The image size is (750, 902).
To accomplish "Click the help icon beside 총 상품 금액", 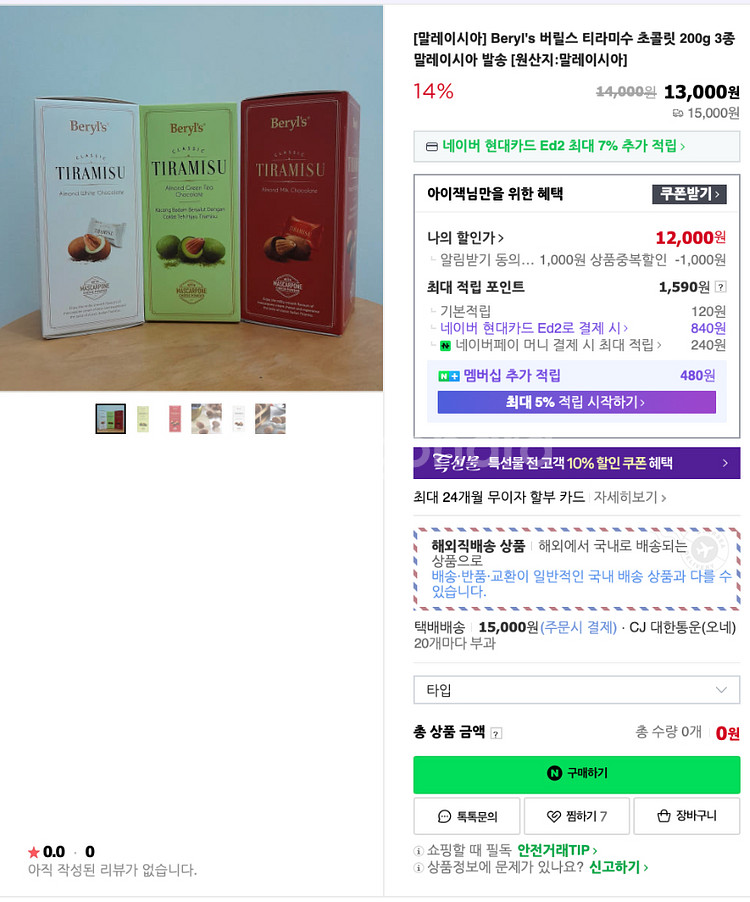I will click(x=496, y=733).
